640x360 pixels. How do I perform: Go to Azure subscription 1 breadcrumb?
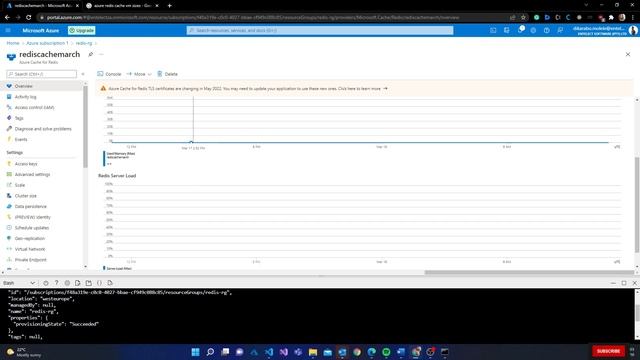47,43
